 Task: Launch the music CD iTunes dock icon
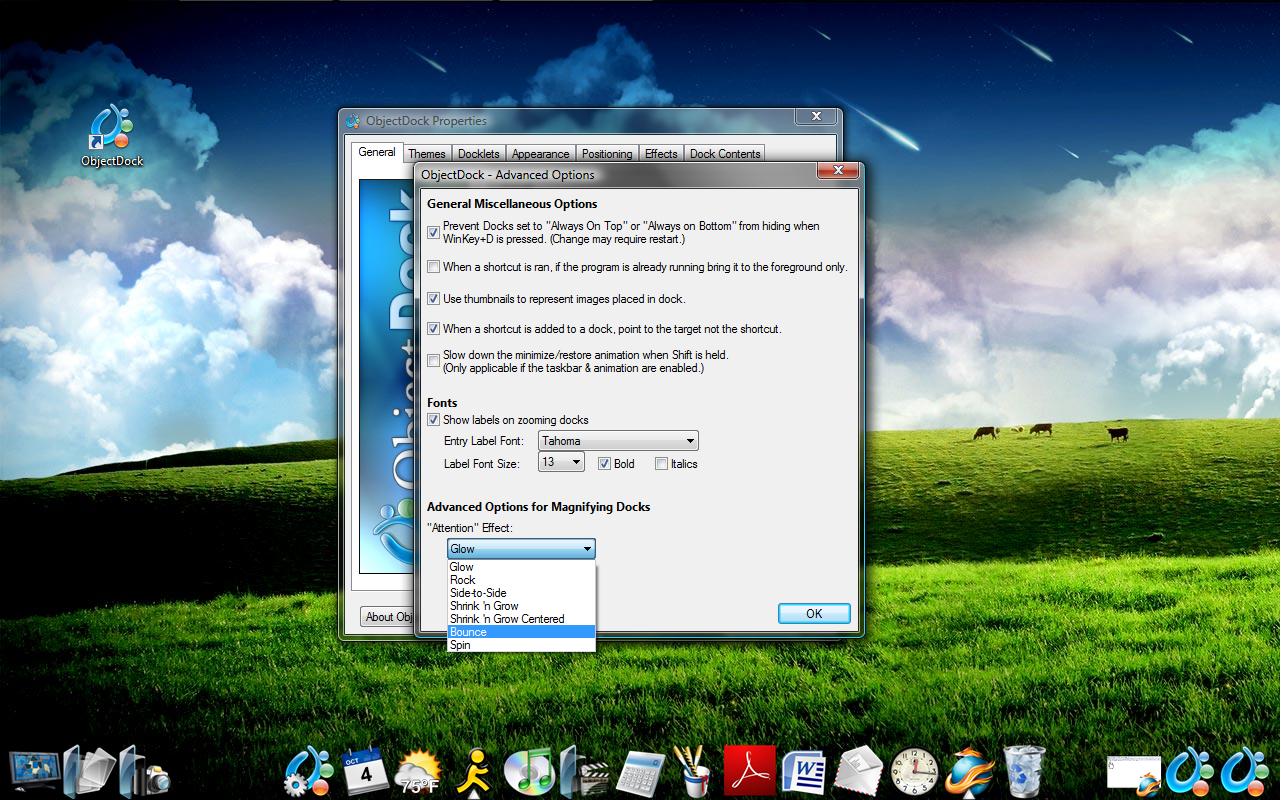529,771
